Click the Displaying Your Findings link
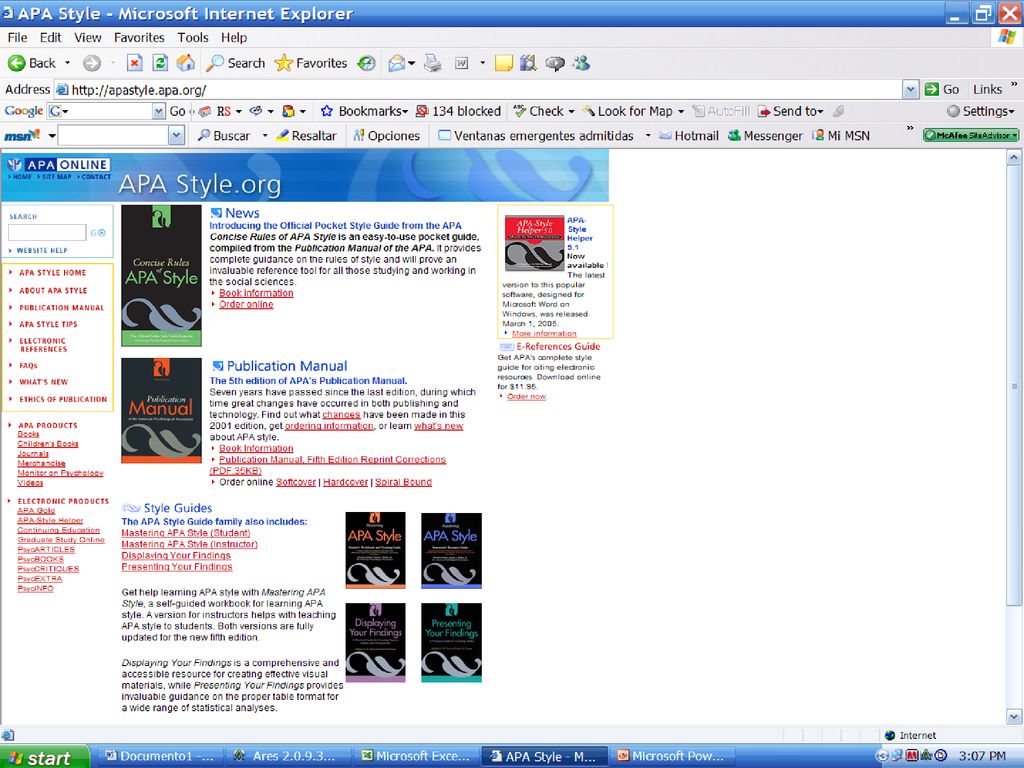The height and width of the screenshot is (768, 1024). click(176, 555)
